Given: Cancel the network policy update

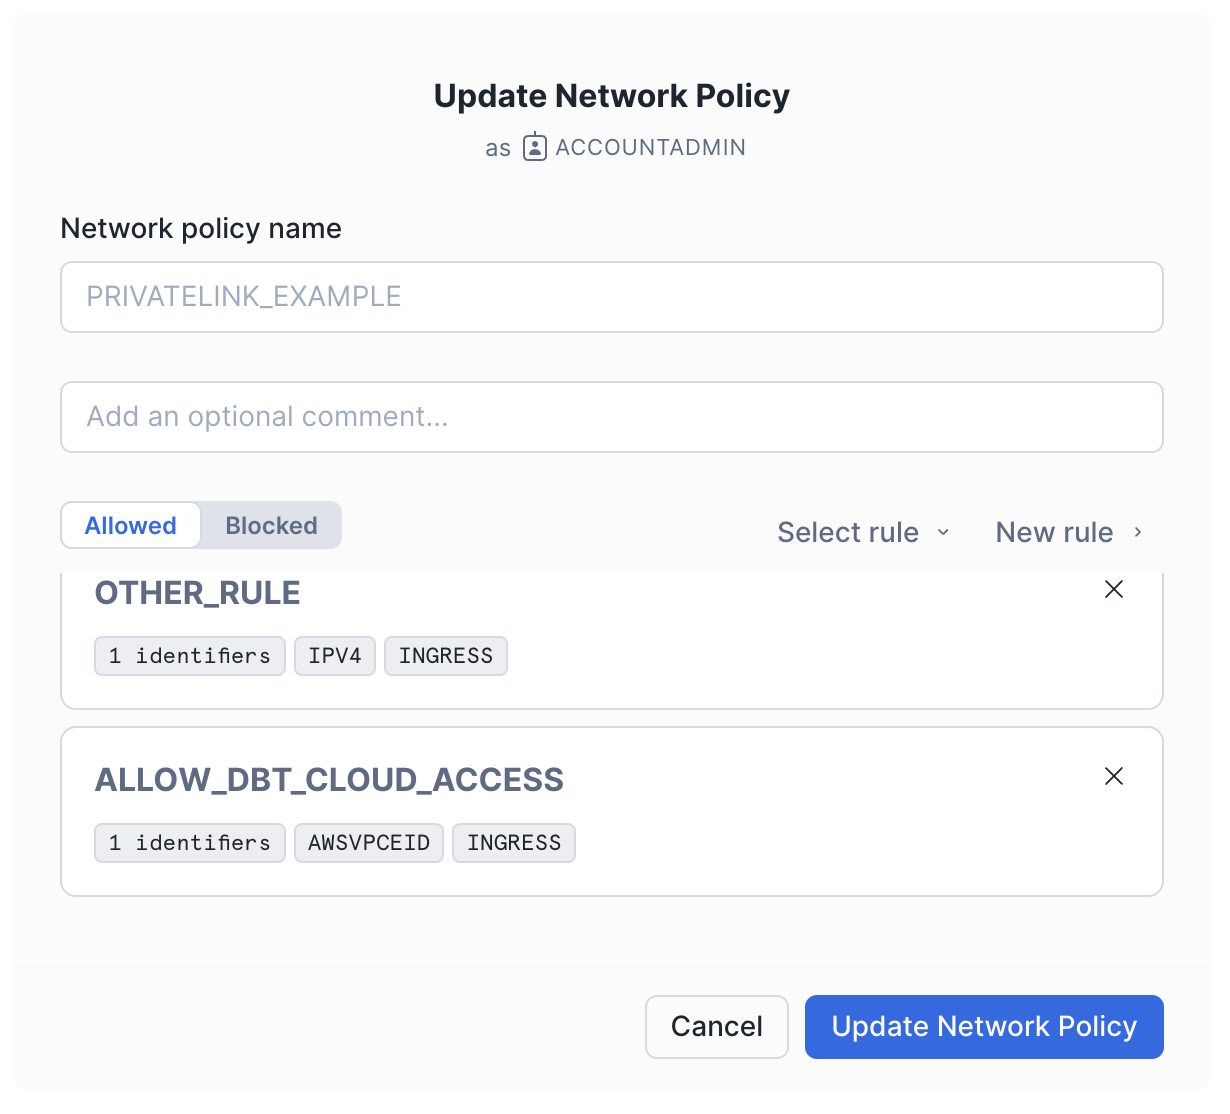Looking at the screenshot, I should pos(716,1026).
